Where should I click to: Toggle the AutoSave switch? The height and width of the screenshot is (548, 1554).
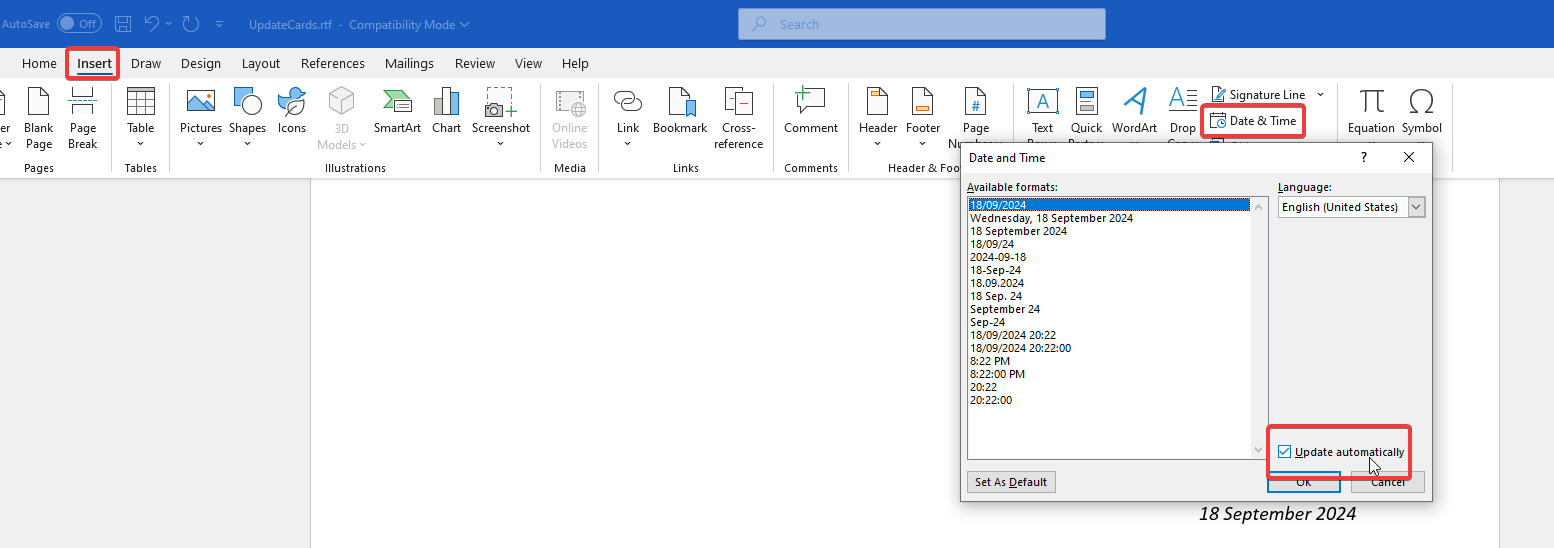(x=78, y=24)
